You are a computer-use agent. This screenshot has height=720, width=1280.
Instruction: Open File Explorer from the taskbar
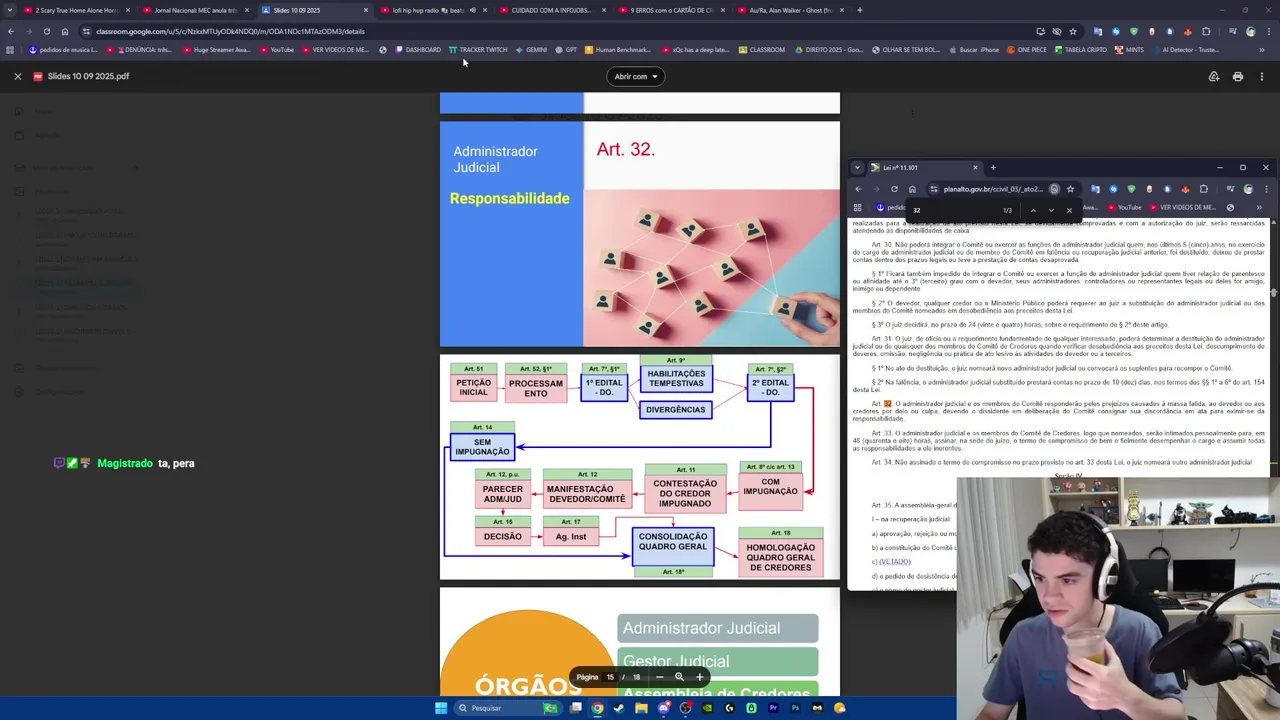641,708
